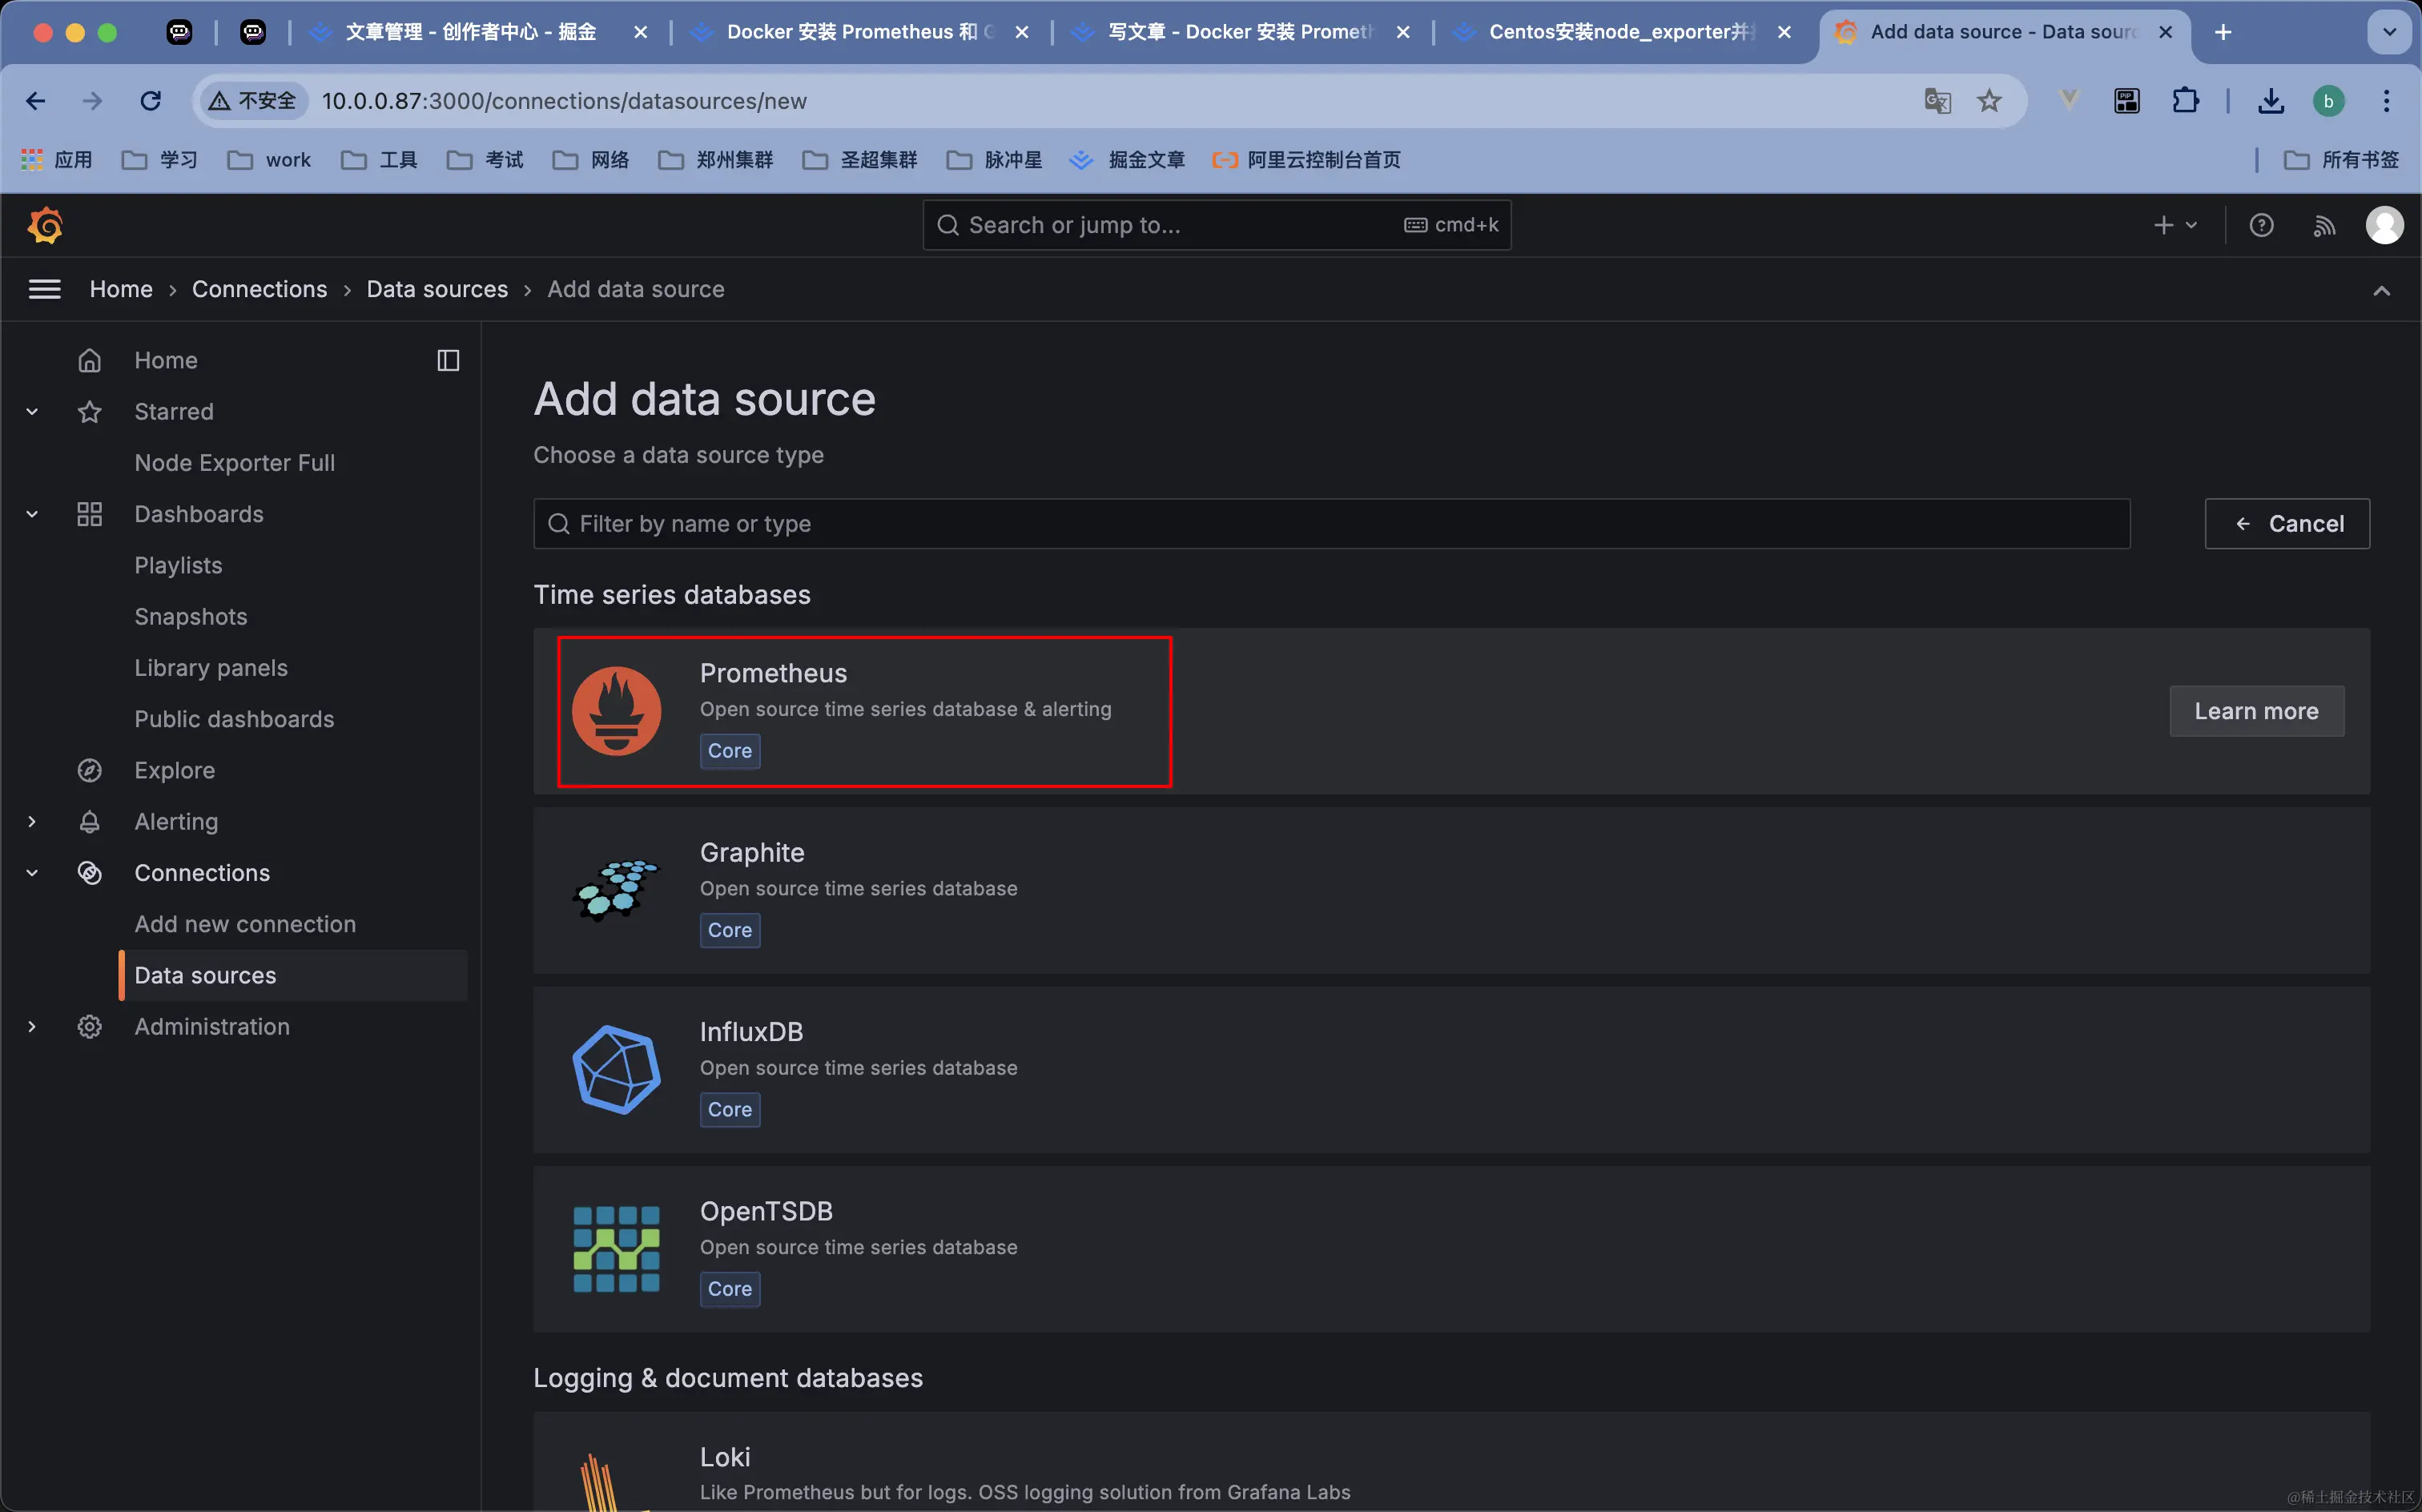Open Playlists in the sidebar
This screenshot has height=1512, width=2422.
[x=178, y=565]
